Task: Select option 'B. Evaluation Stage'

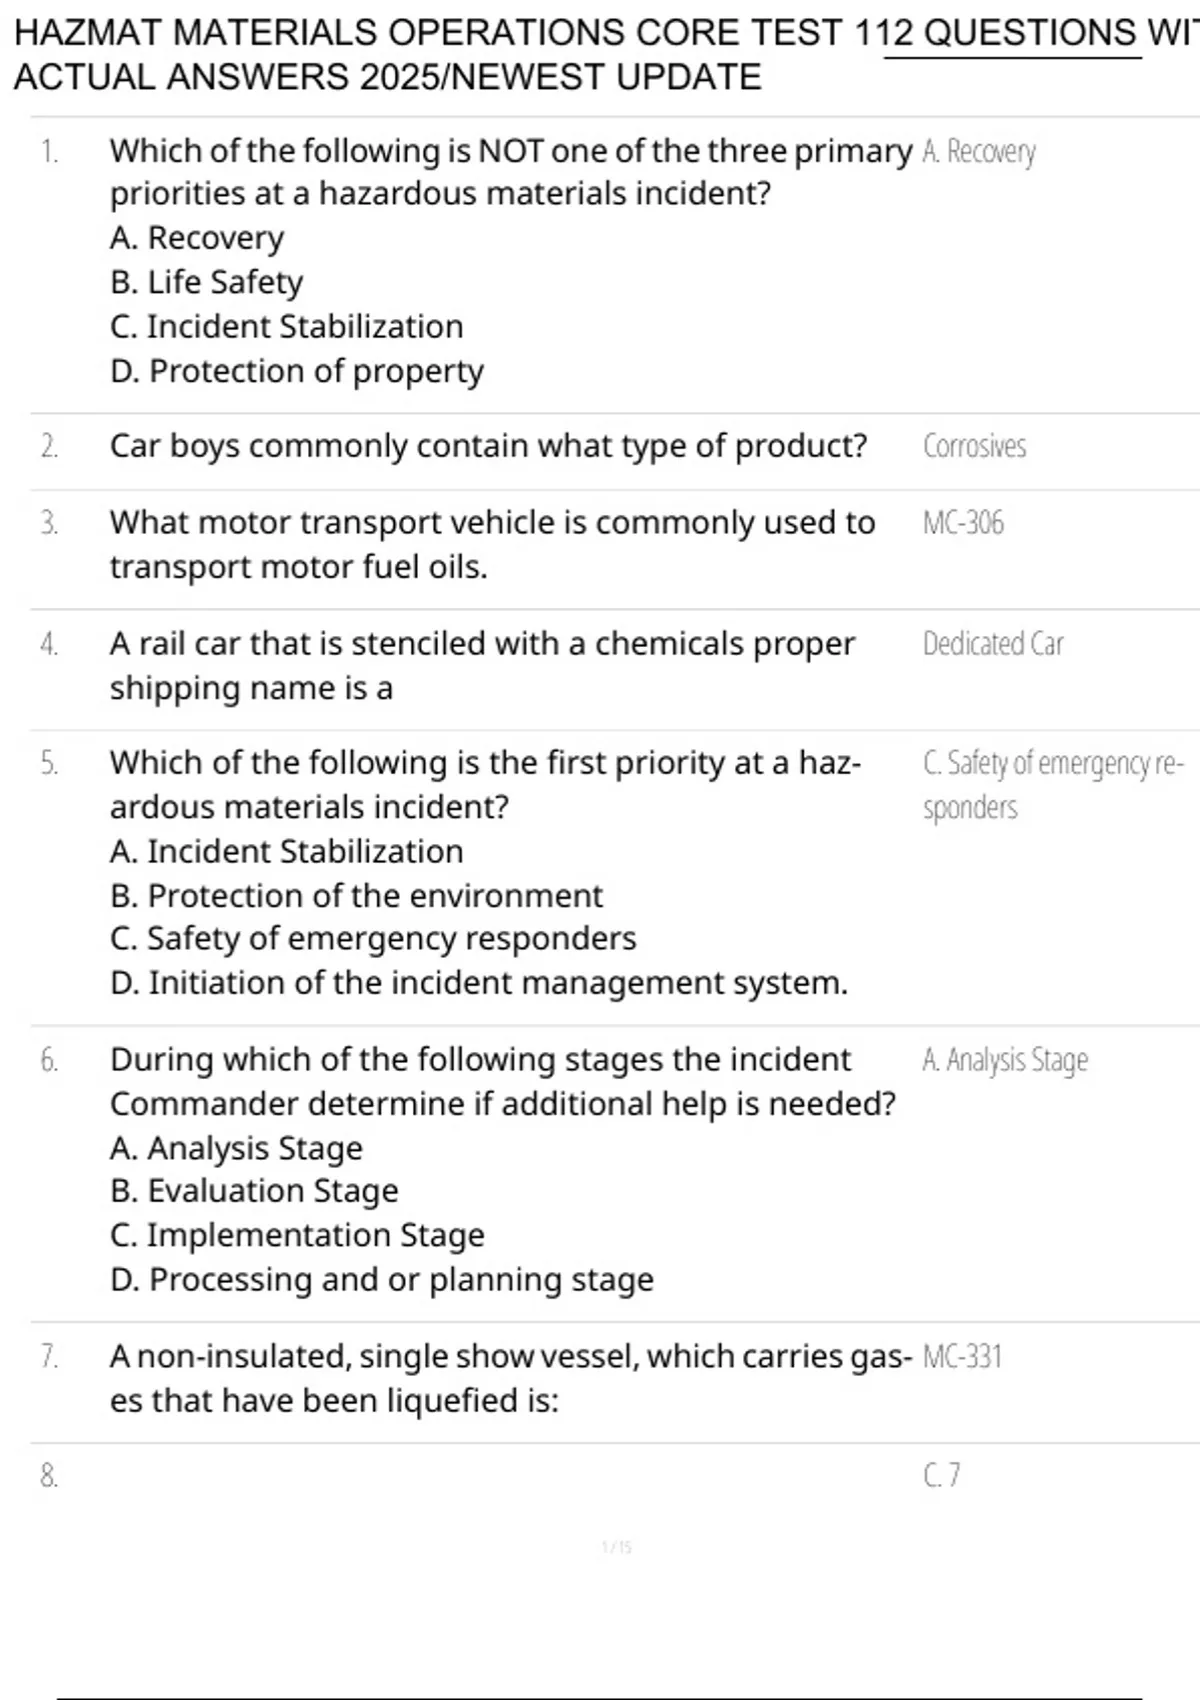Action: coord(254,1191)
